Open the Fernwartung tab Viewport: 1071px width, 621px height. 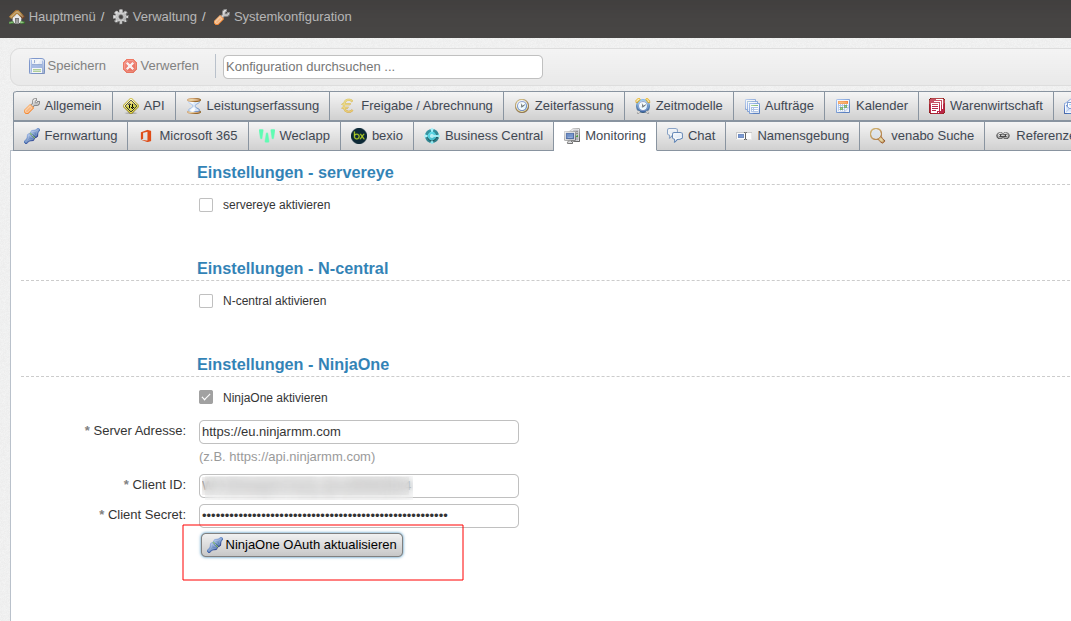coord(70,136)
